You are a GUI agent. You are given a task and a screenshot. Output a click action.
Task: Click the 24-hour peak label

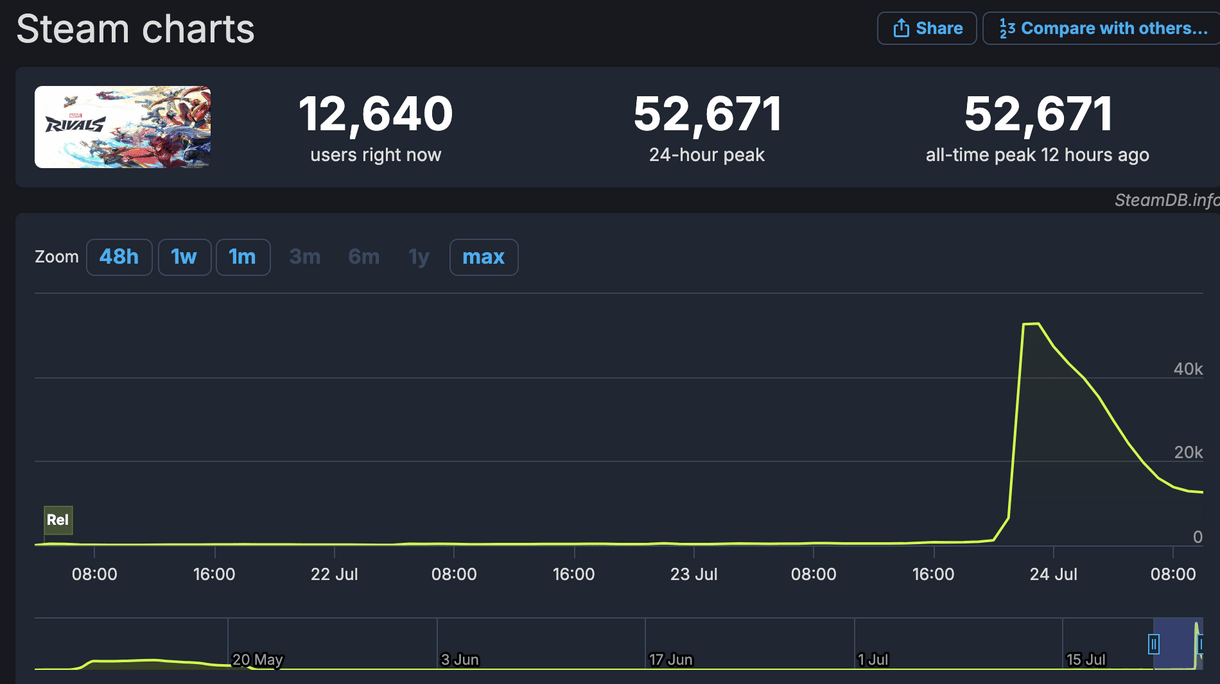(707, 155)
